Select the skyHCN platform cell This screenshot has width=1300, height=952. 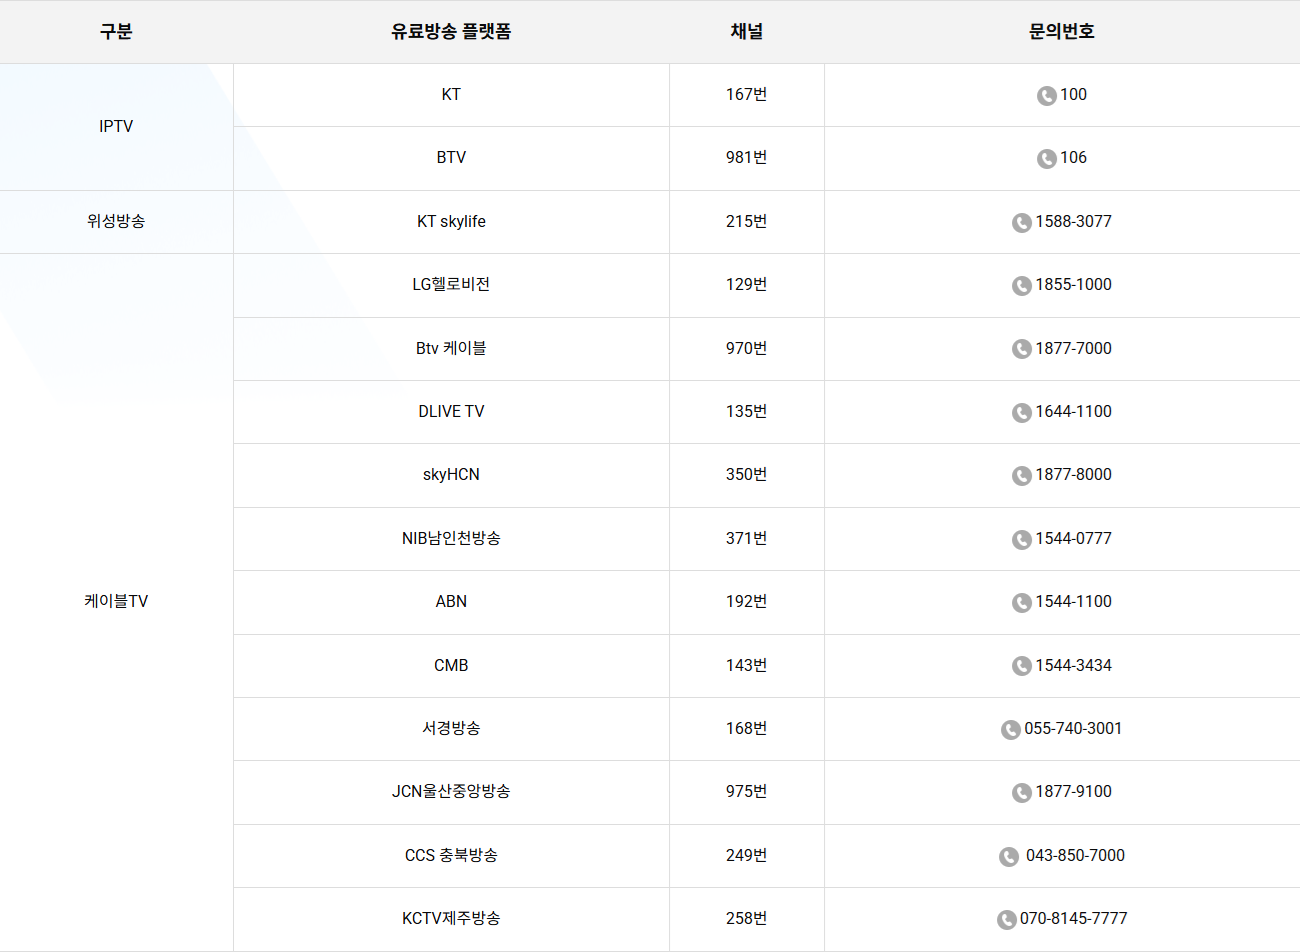tap(451, 475)
